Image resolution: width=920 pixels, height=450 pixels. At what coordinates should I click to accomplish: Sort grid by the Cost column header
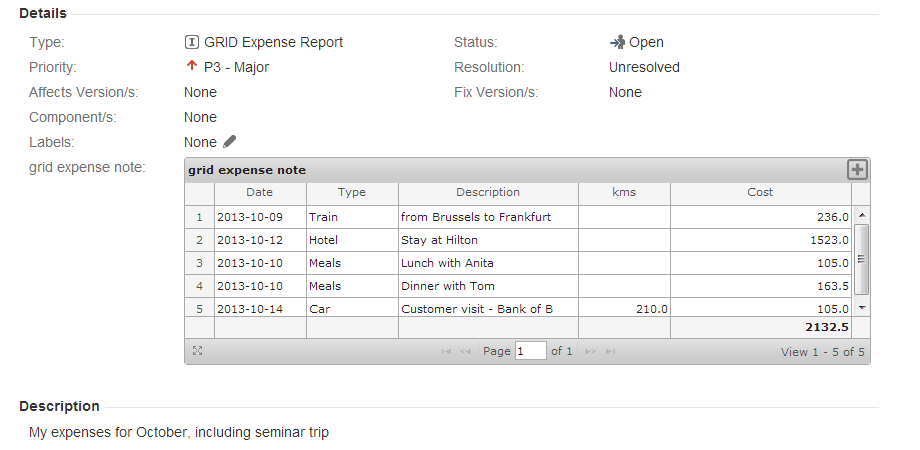tap(760, 192)
